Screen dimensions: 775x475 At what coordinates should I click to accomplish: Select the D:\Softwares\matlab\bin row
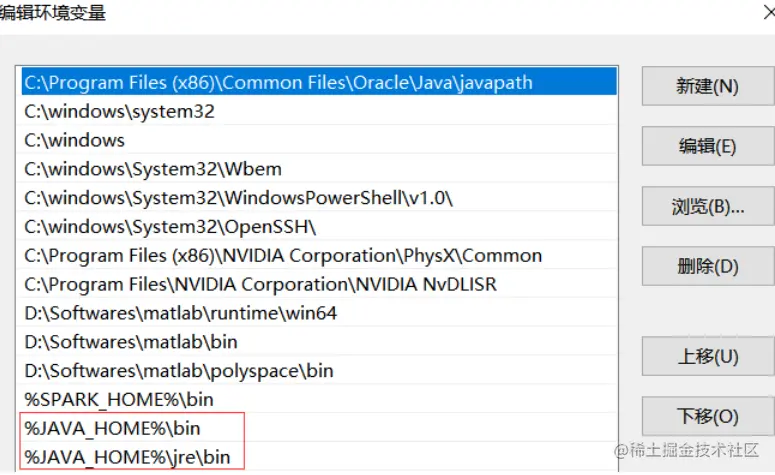tap(317, 342)
